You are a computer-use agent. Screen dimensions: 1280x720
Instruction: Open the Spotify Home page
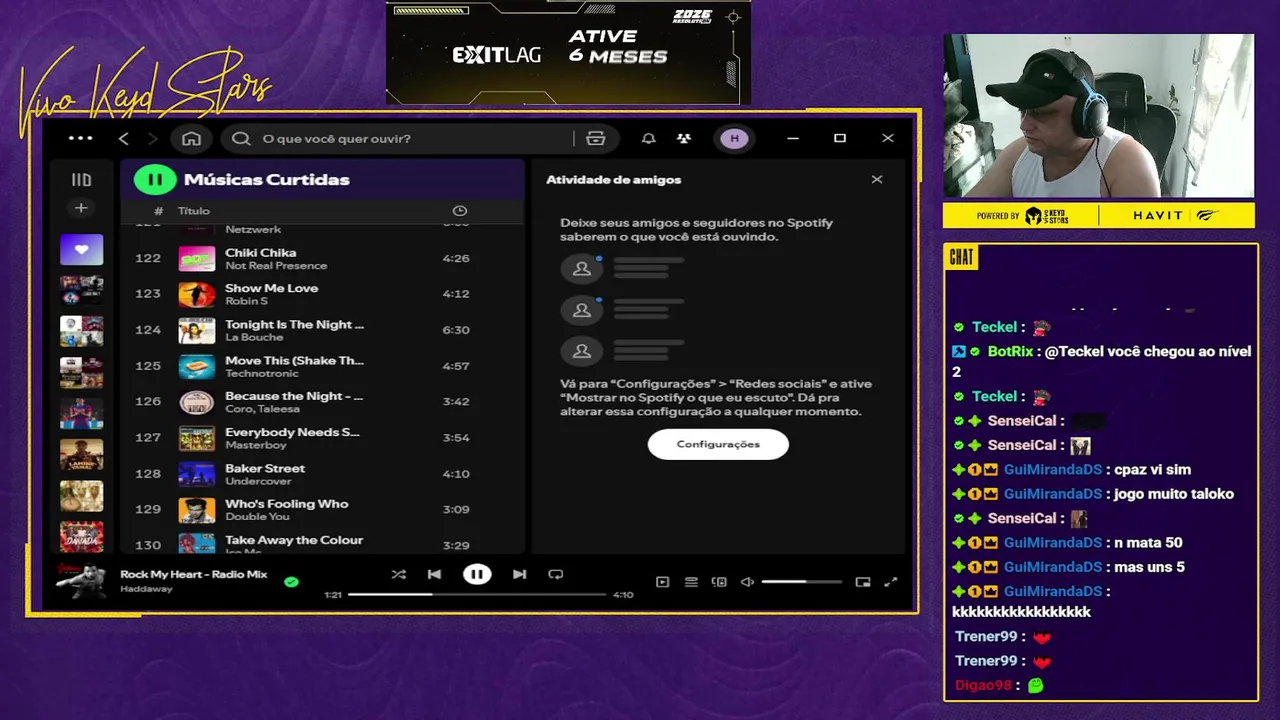pyautogui.click(x=191, y=138)
